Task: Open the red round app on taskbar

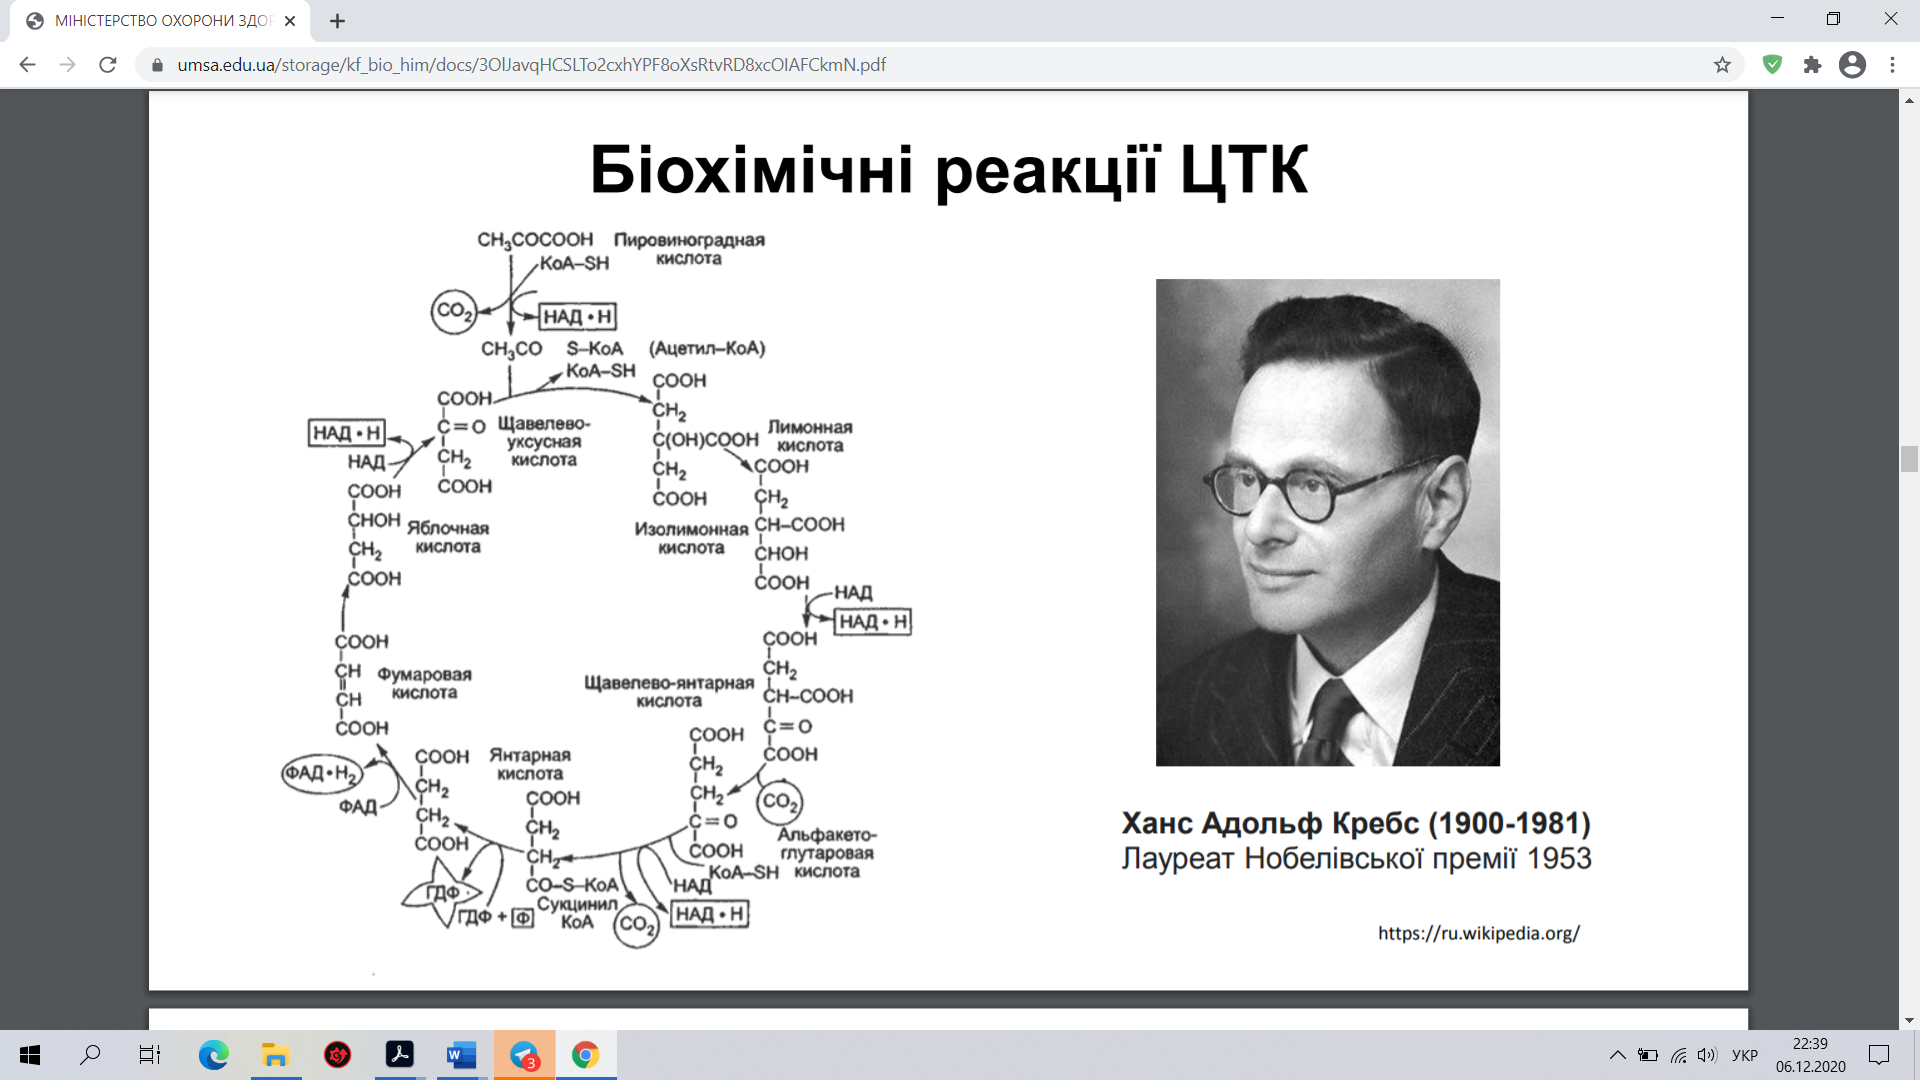Action: [338, 1055]
